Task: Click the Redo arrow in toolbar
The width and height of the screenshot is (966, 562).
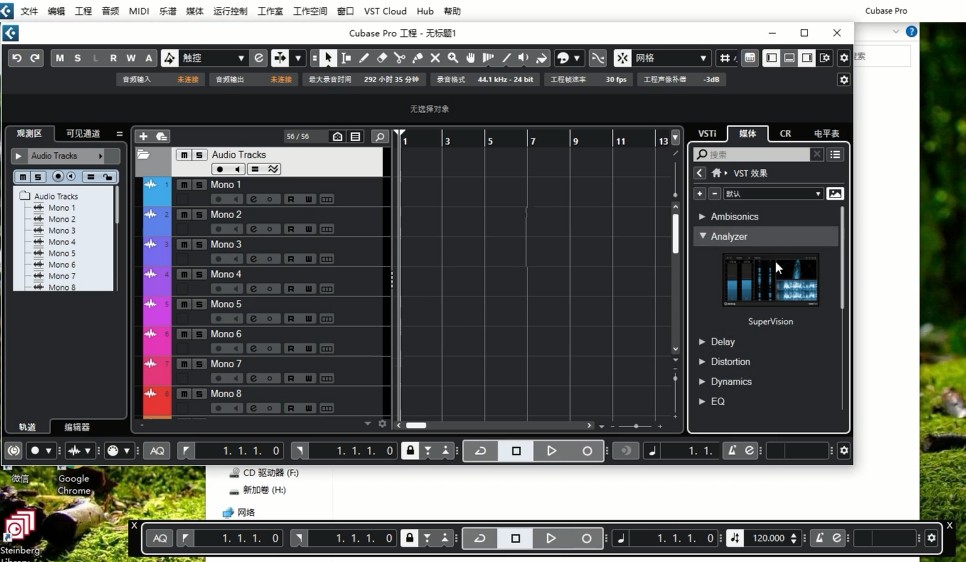Action: click(35, 58)
